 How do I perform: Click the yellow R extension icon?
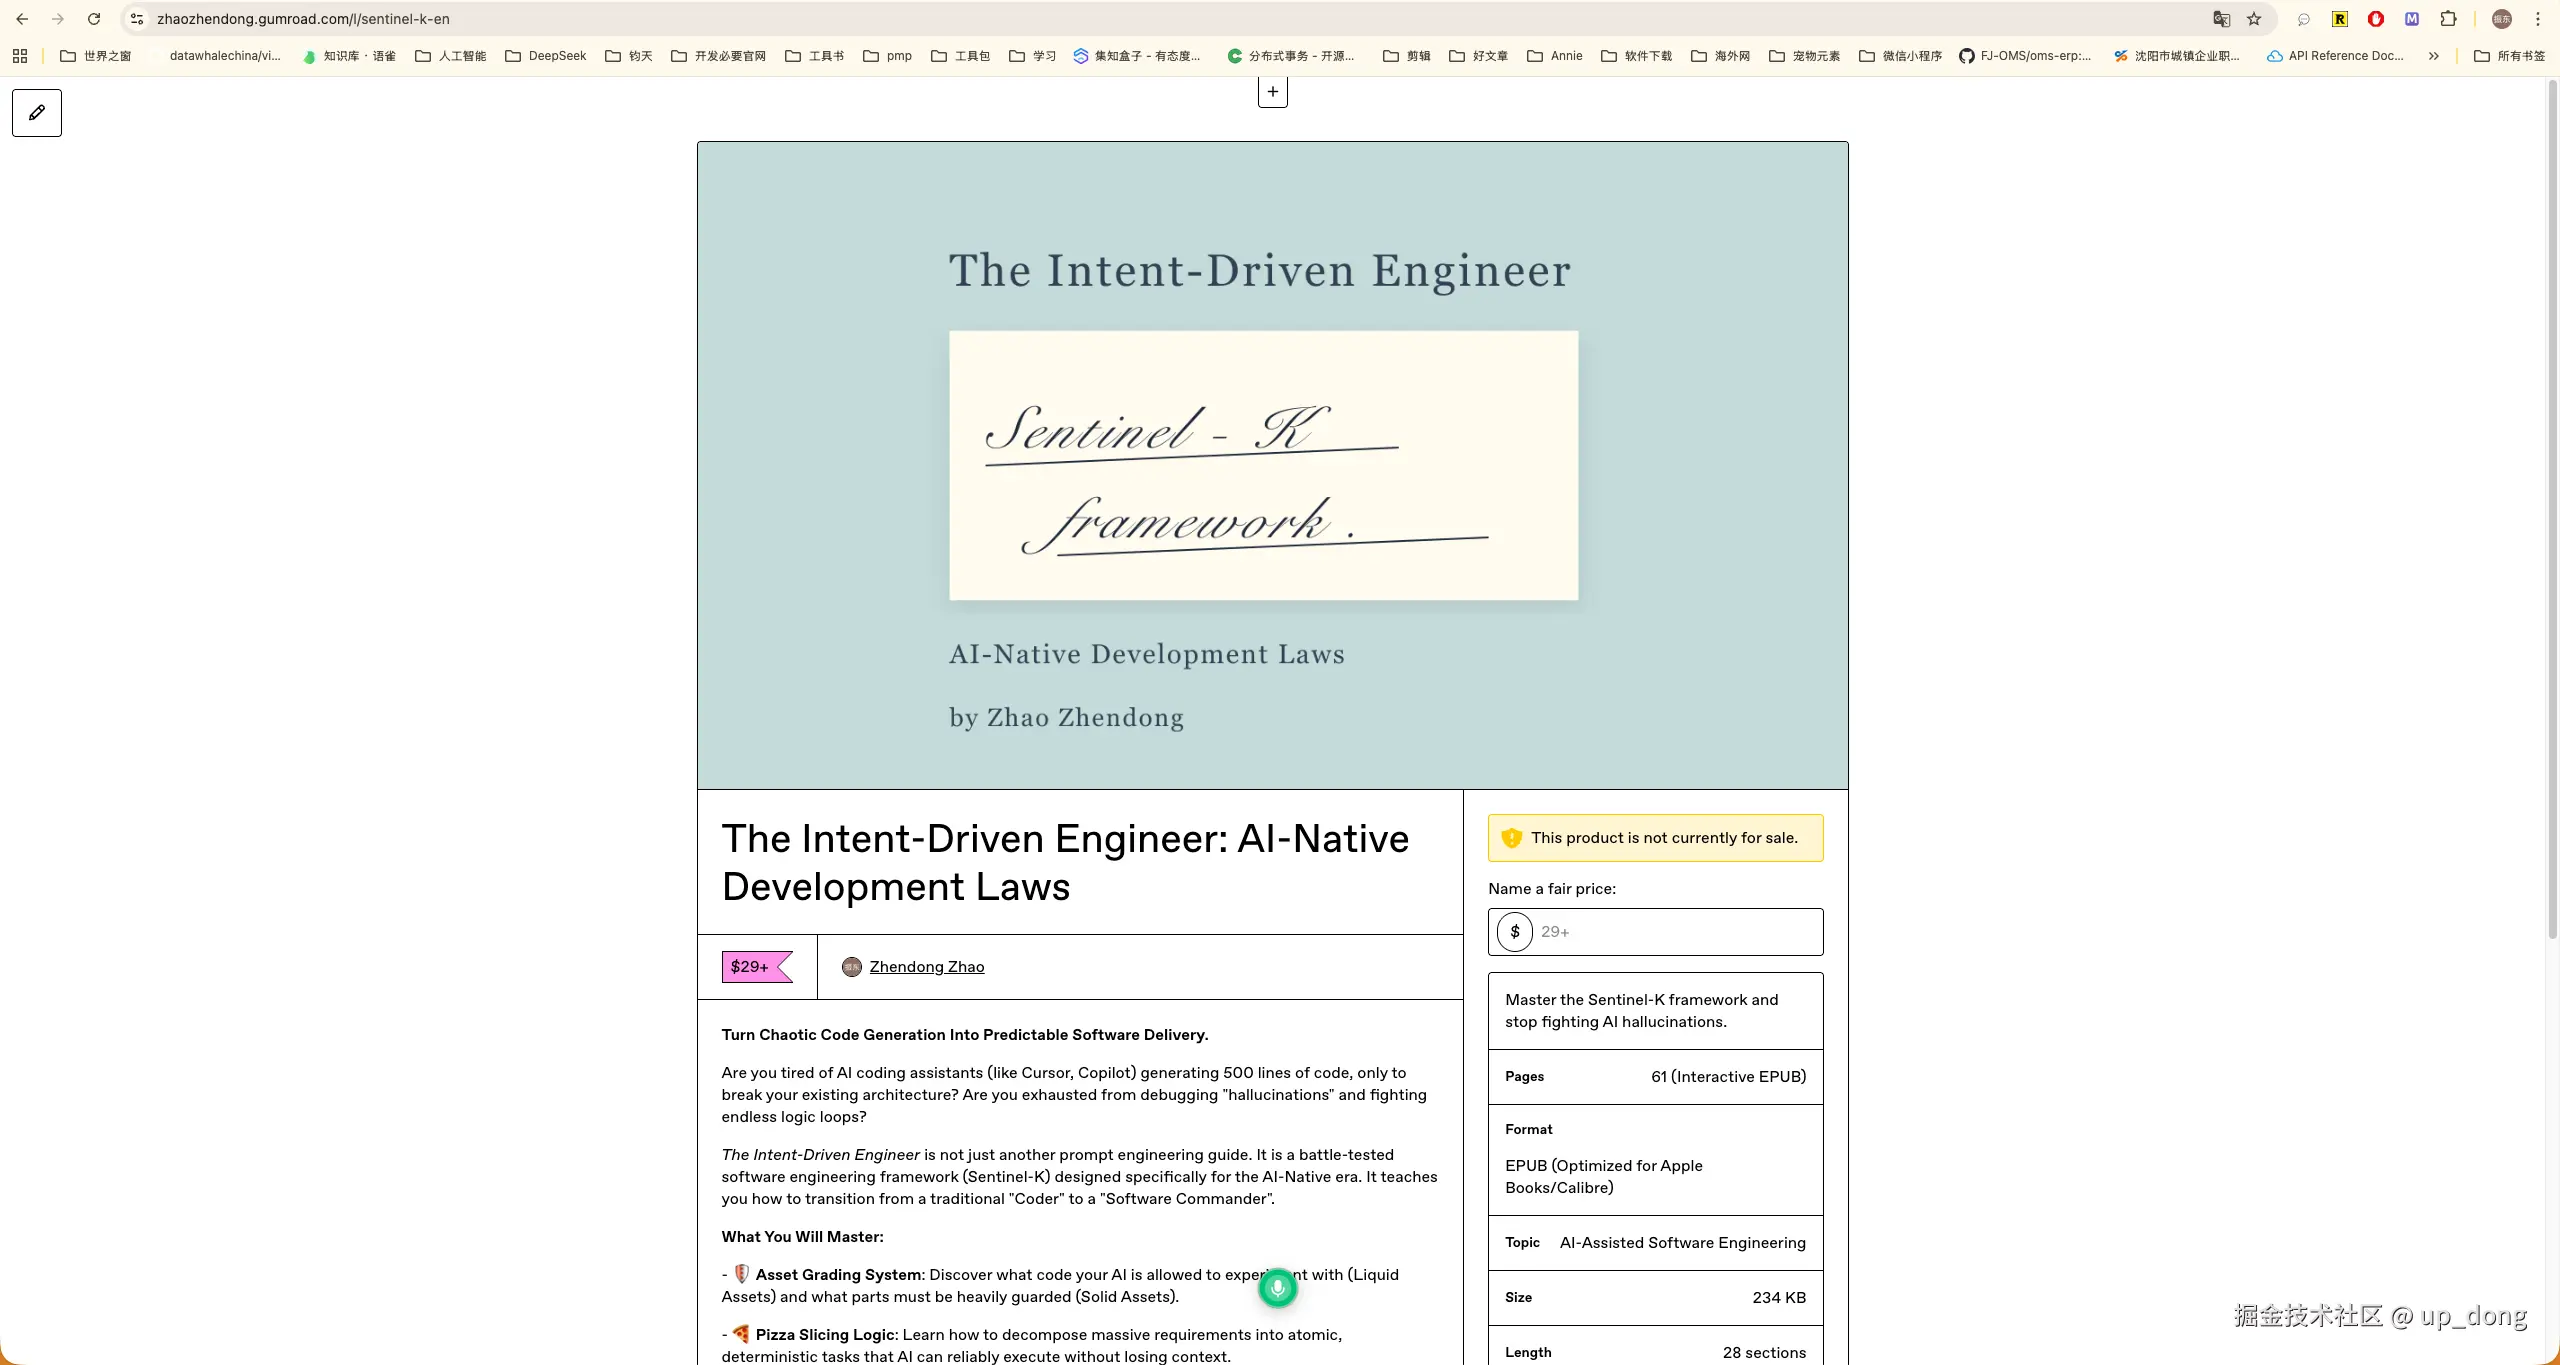click(2340, 19)
